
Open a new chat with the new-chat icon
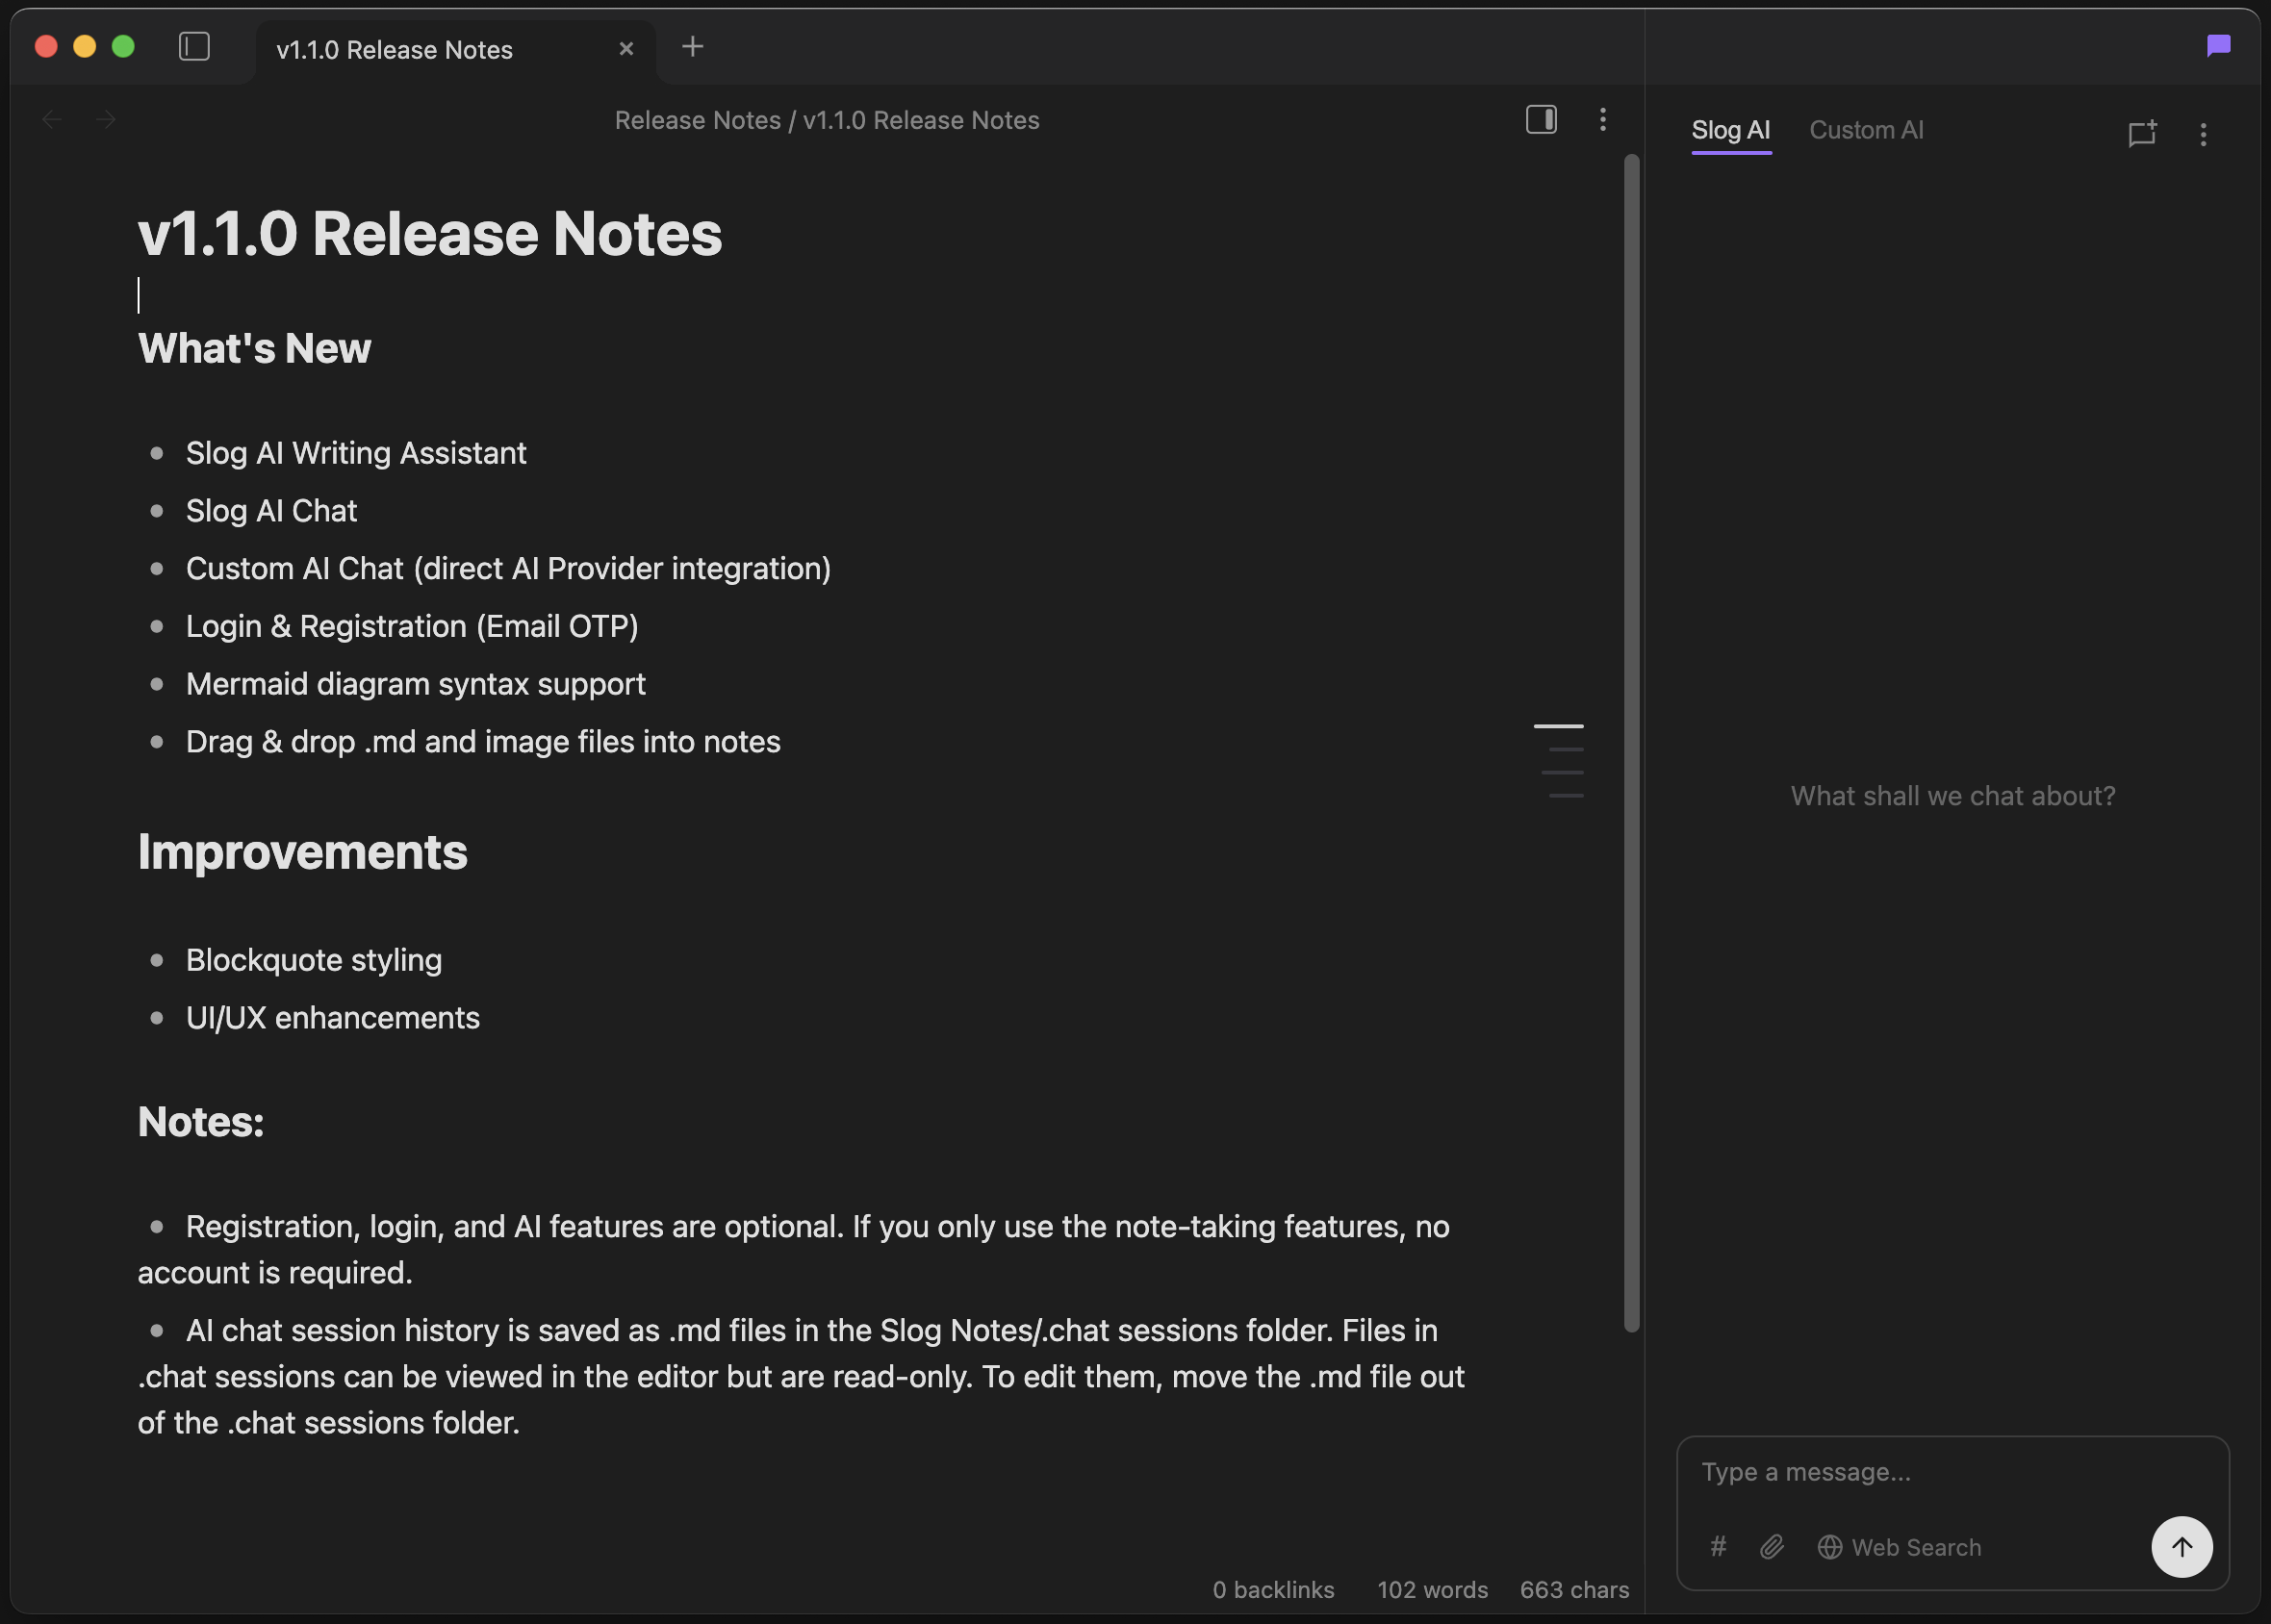tap(2141, 133)
